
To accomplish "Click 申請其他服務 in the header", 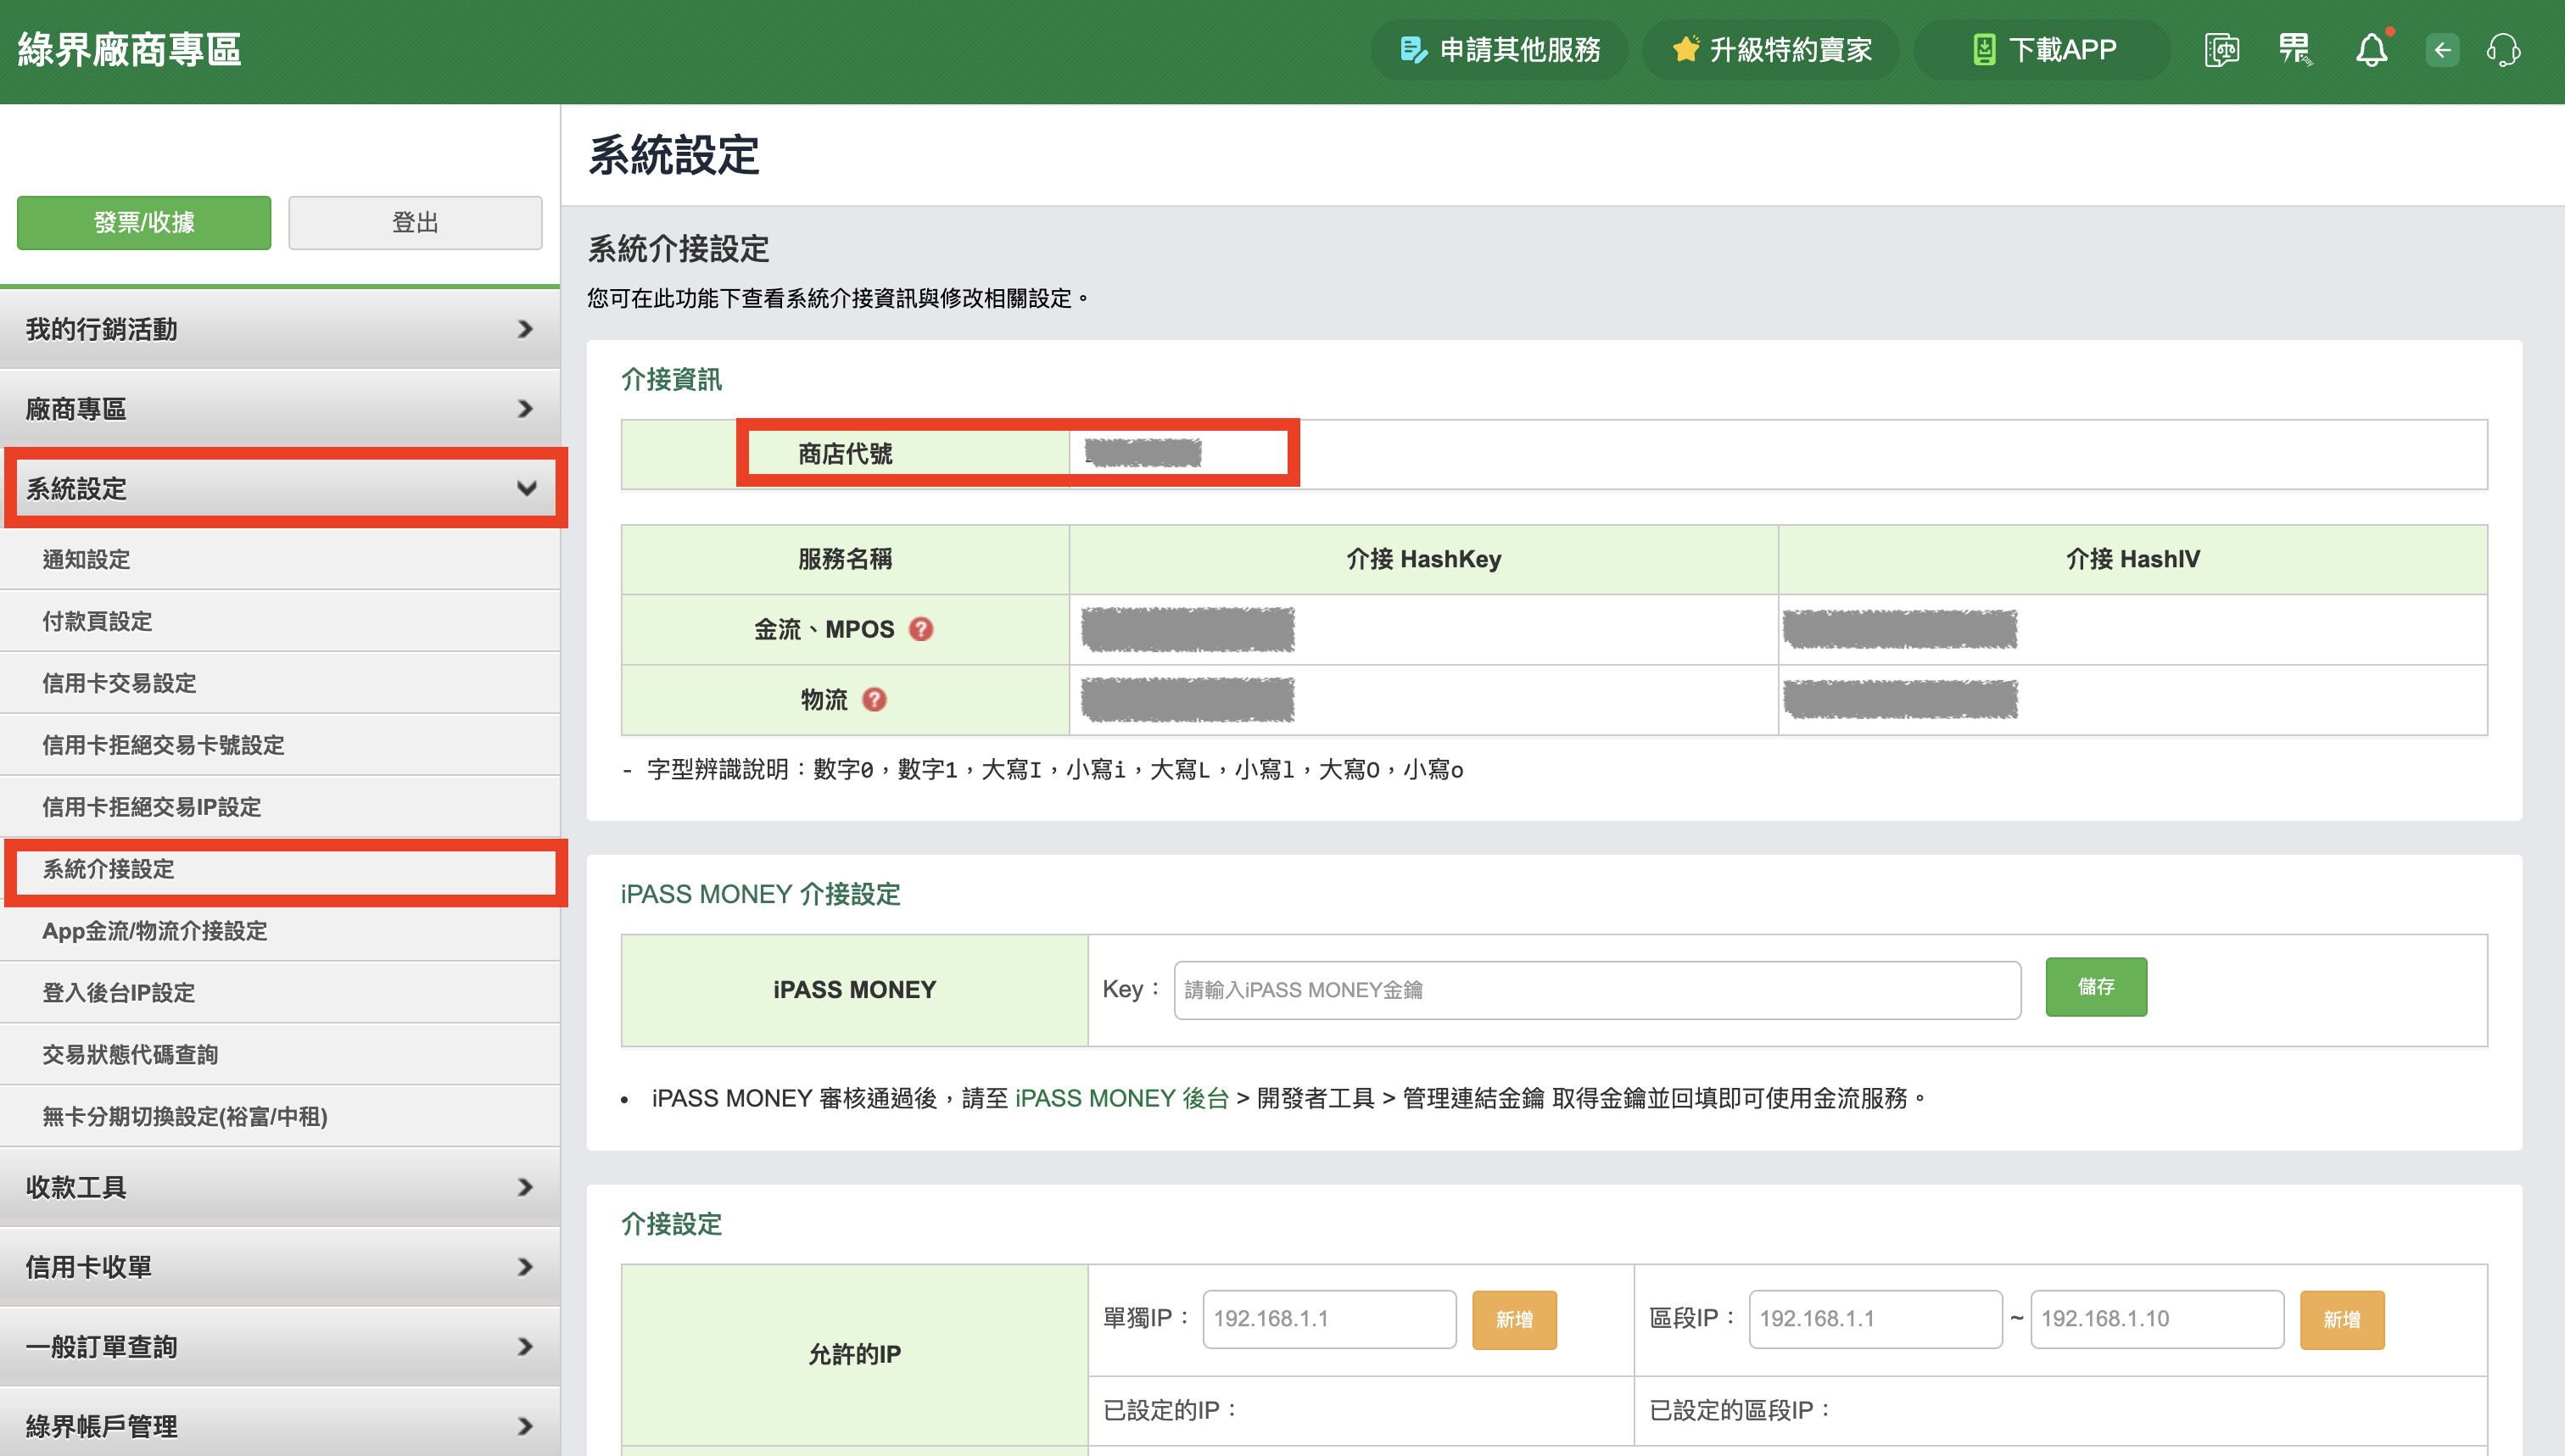I will click(x=1500, y=50).
